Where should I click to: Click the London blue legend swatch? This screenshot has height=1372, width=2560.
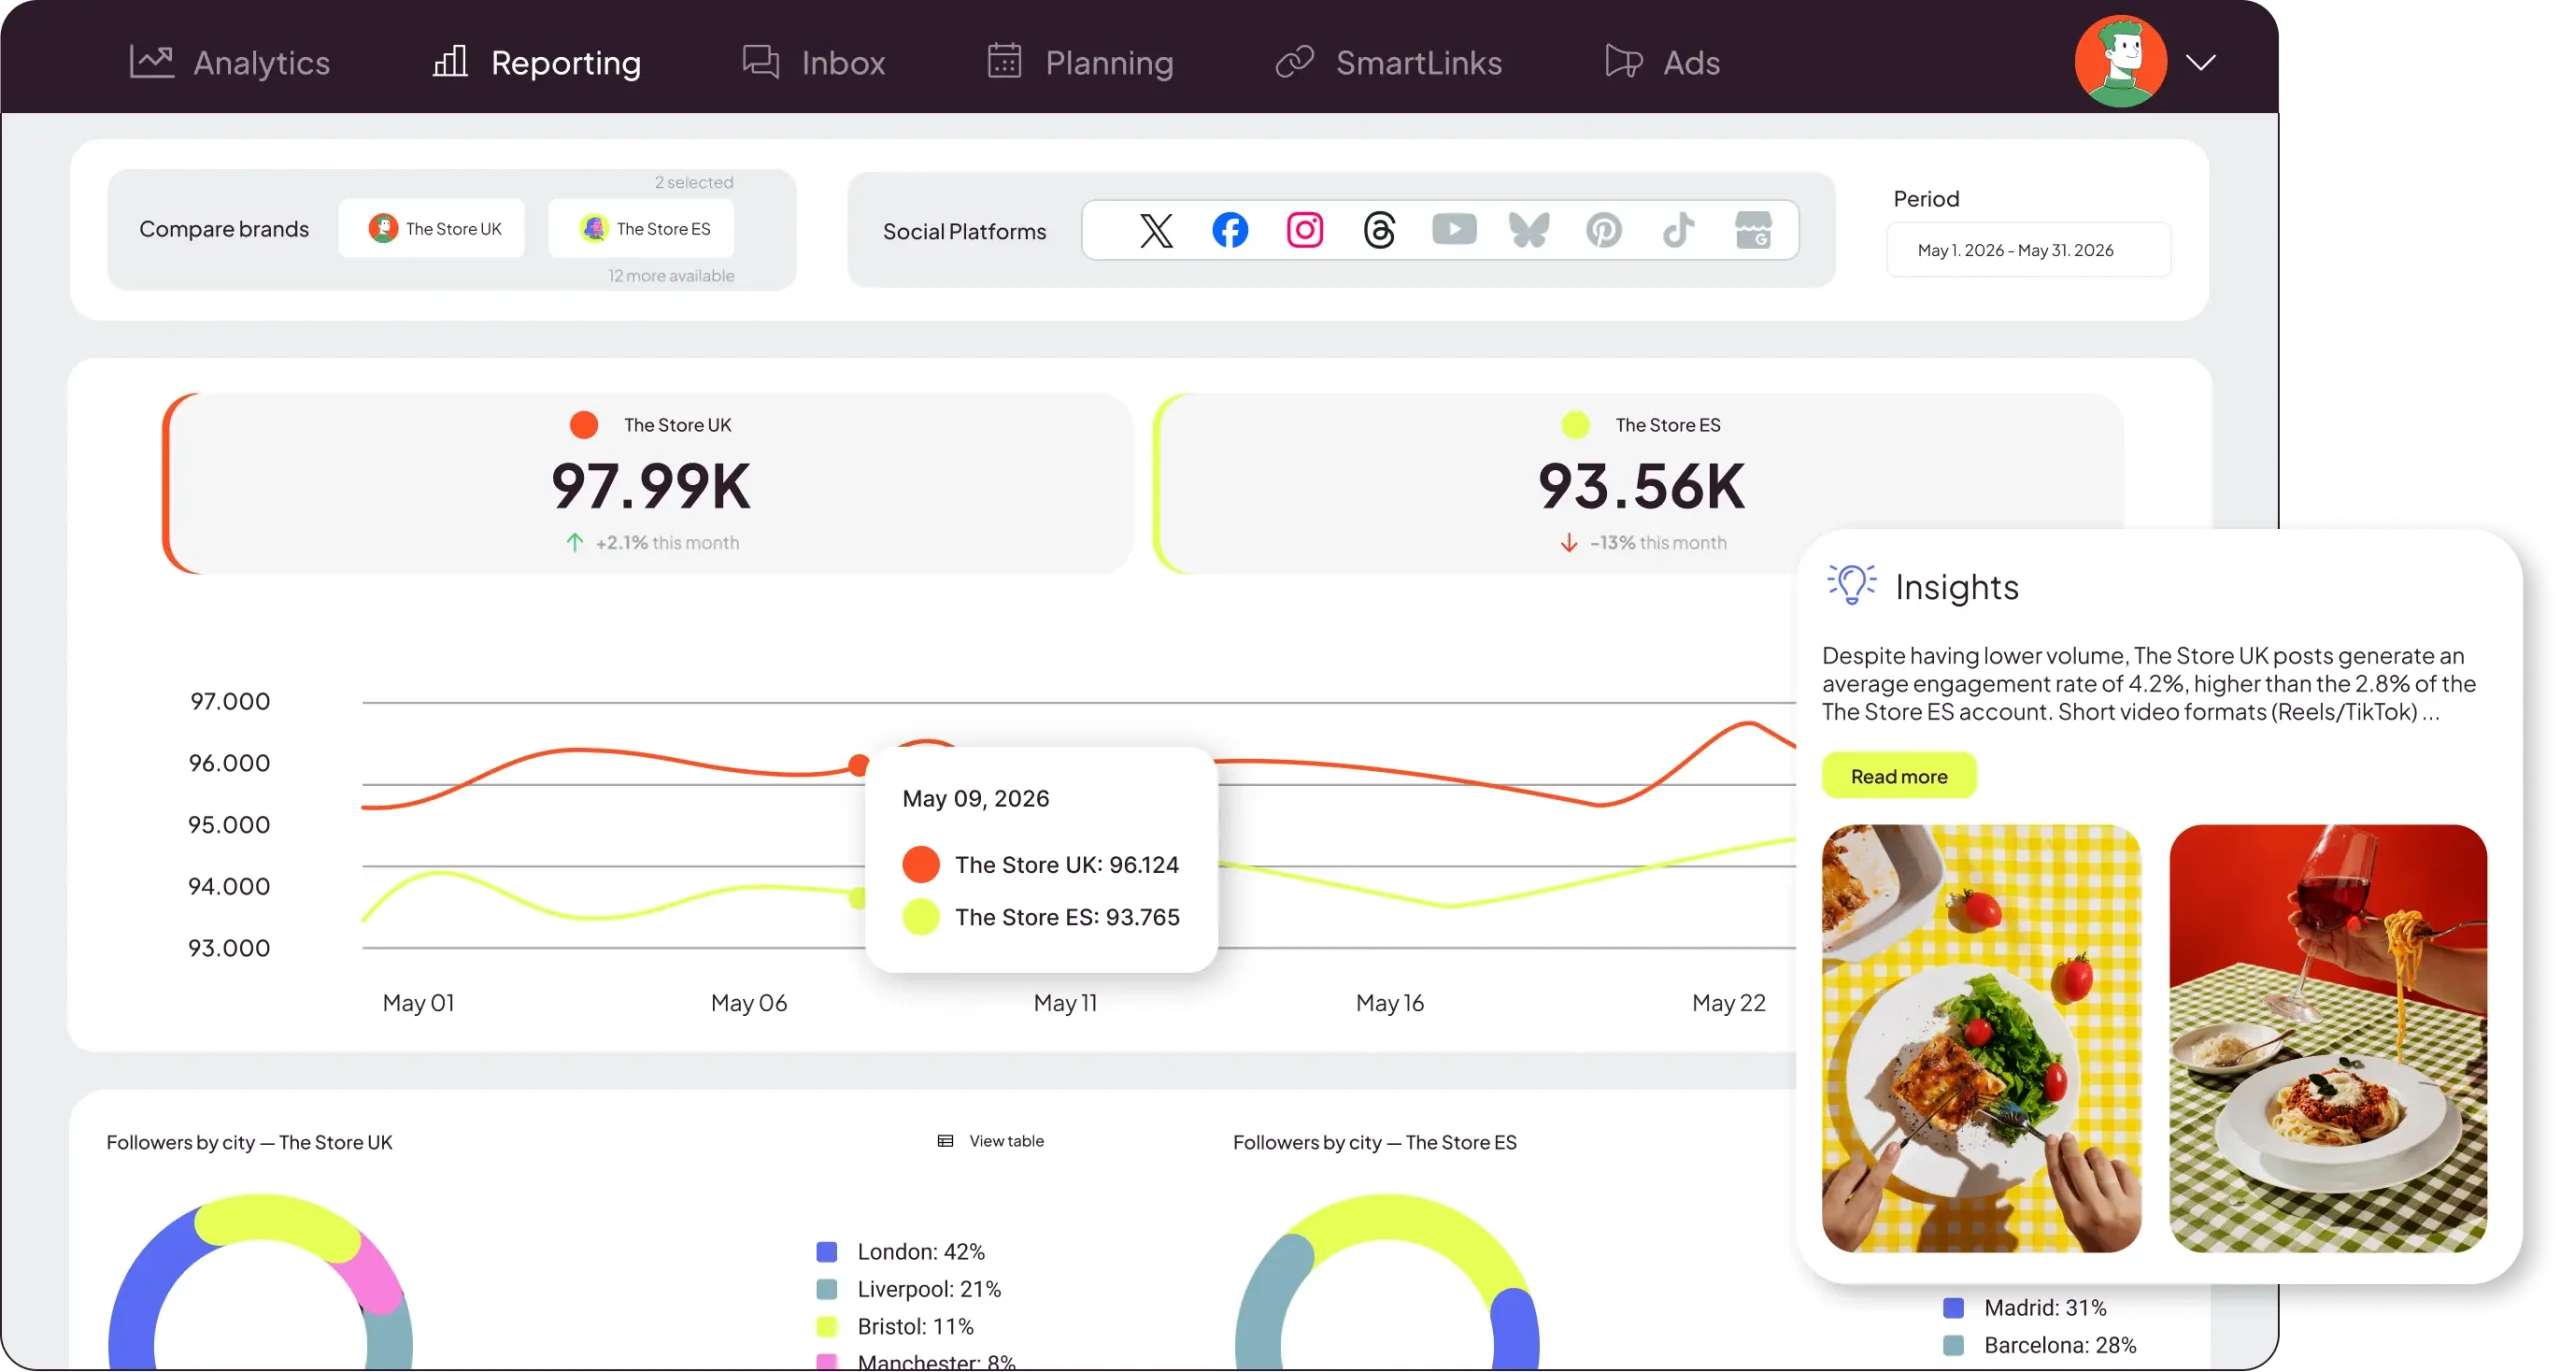pos(827,1252)
